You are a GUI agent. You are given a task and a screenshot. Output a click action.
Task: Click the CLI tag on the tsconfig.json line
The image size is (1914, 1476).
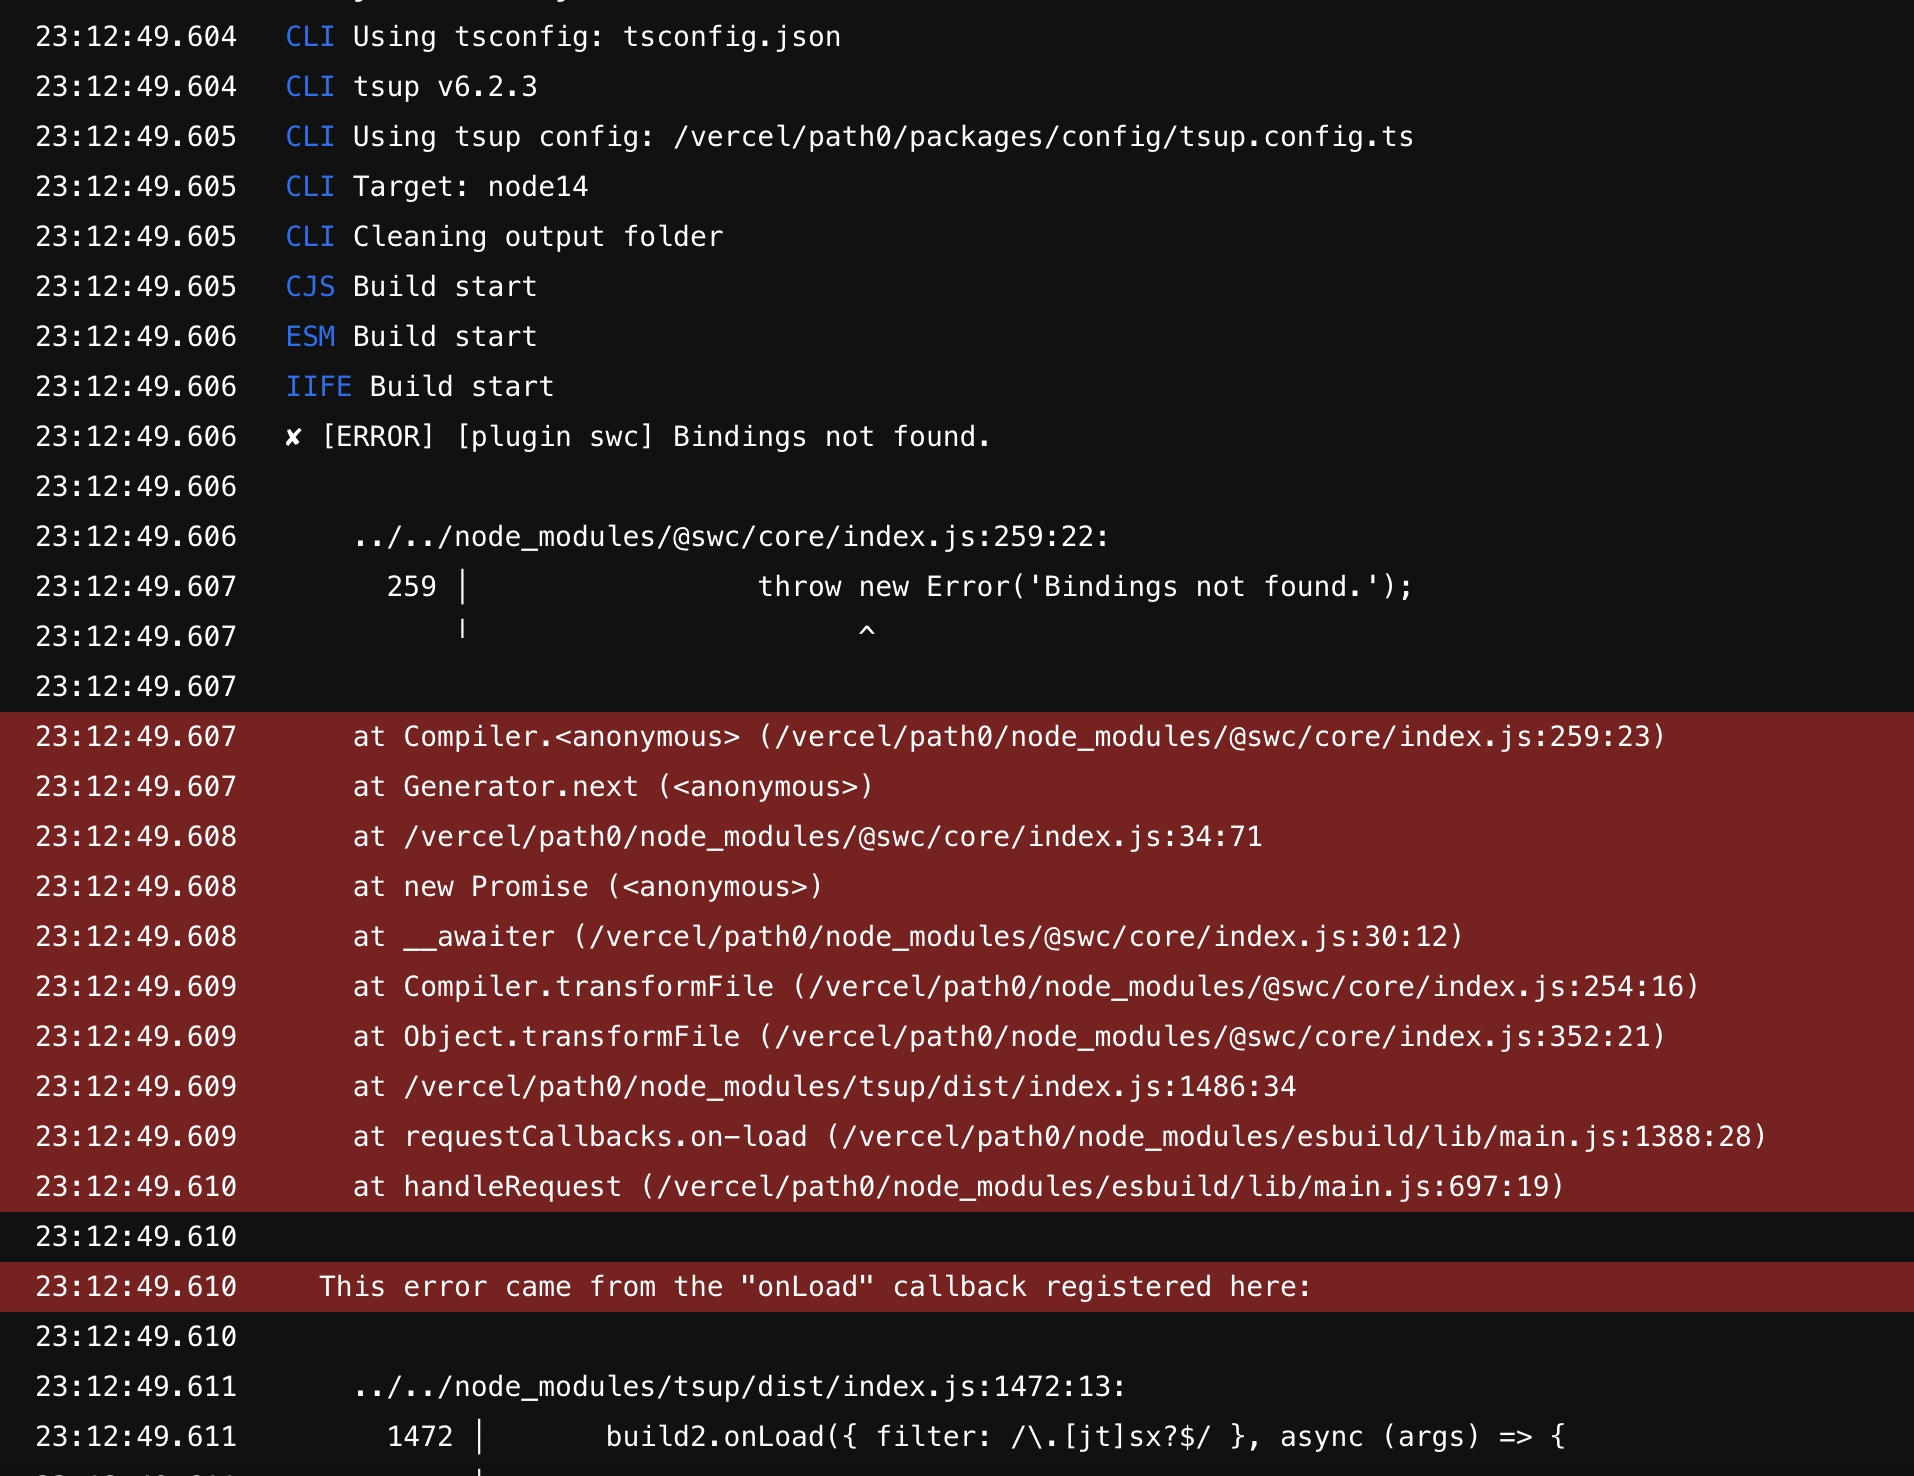click(x=310, y=37)
